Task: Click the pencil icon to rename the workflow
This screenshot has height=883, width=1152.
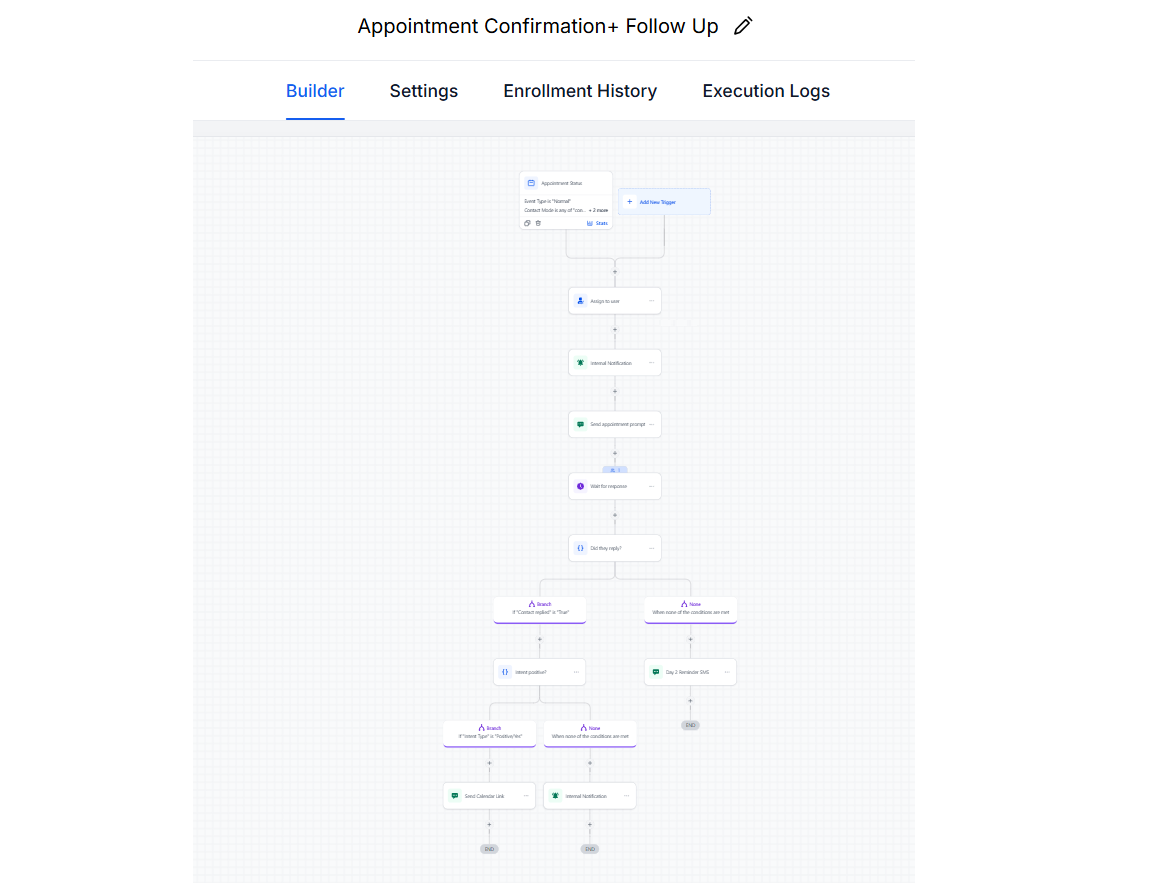Action: pos(743,26)
